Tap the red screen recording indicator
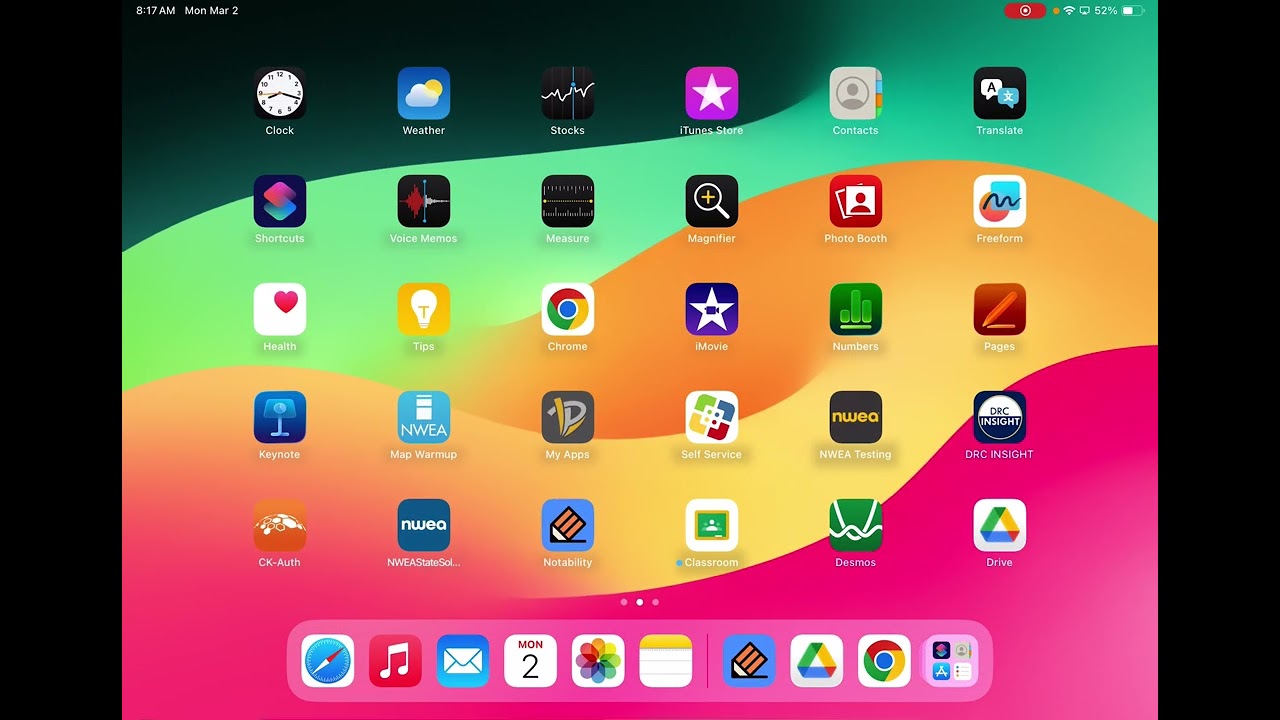1280x720 pixels. point(1025,10)
